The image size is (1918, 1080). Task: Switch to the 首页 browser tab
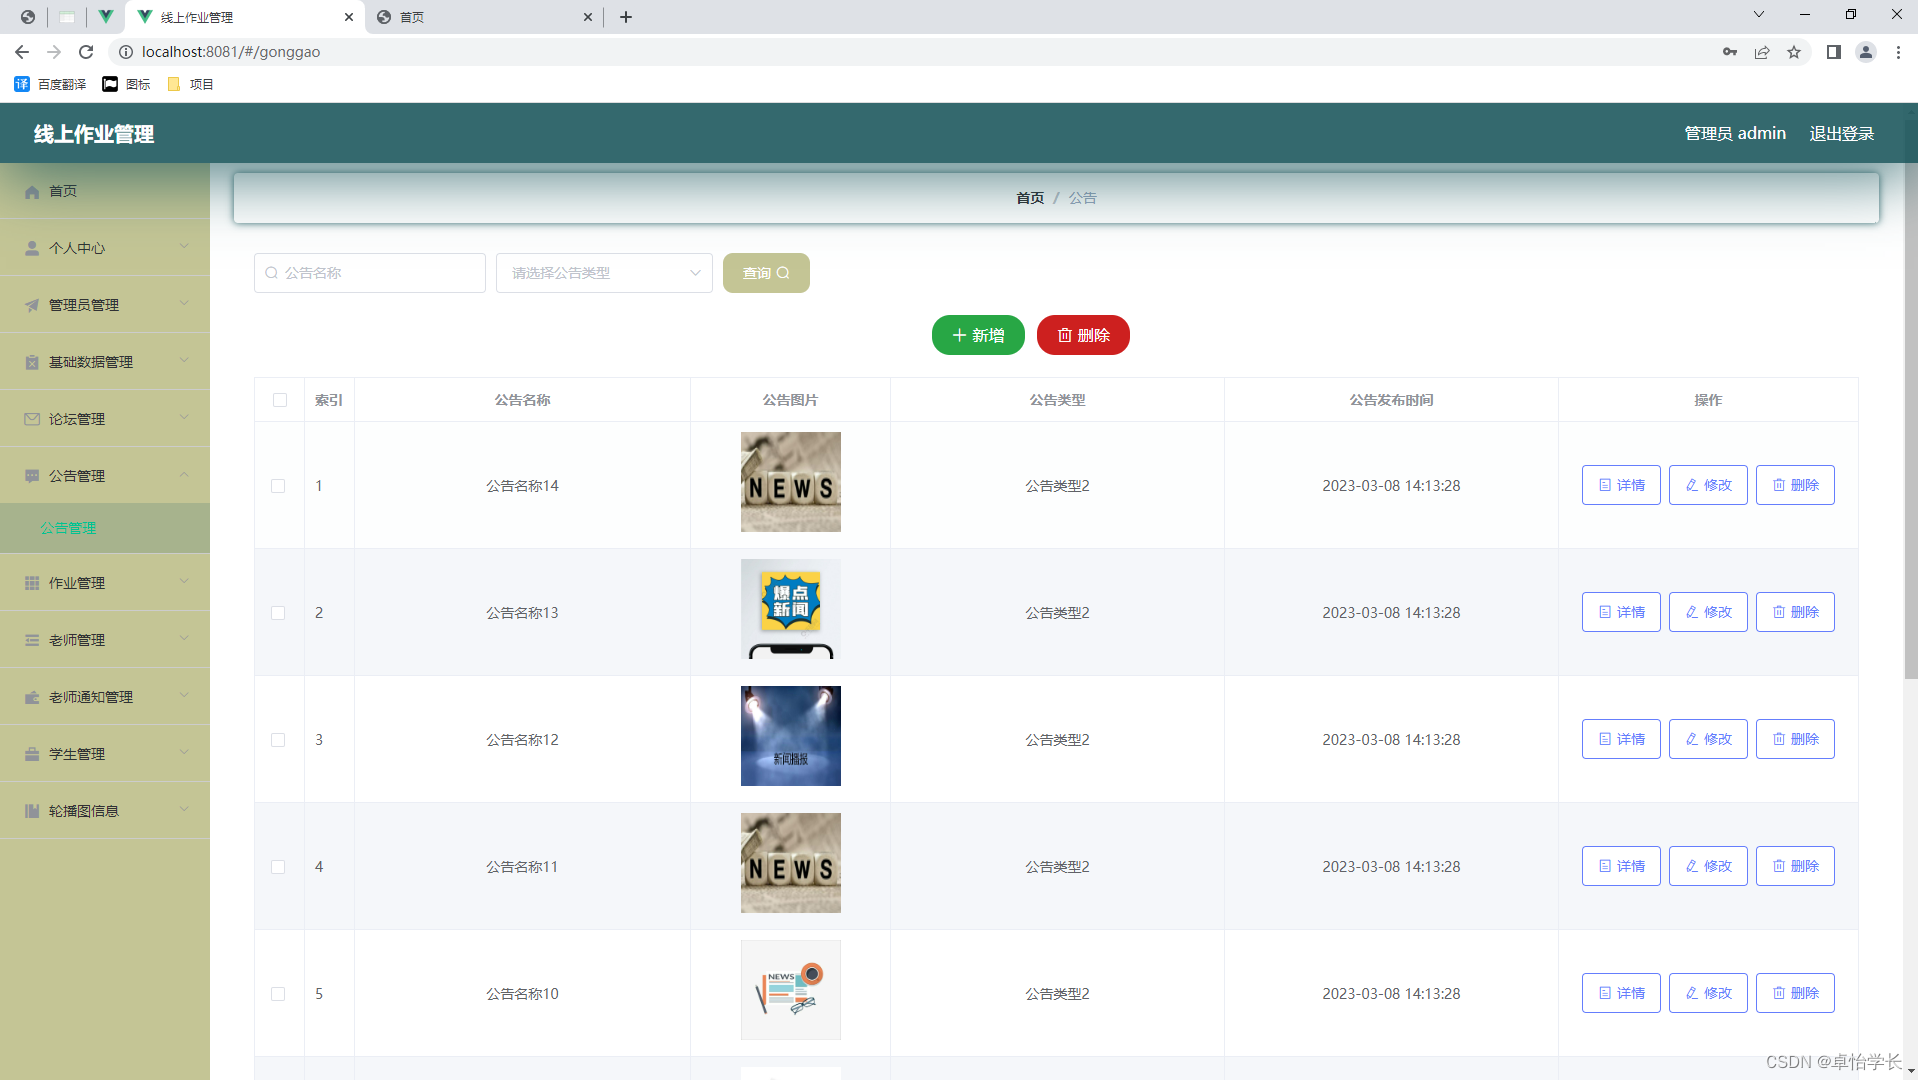point(485,17)
